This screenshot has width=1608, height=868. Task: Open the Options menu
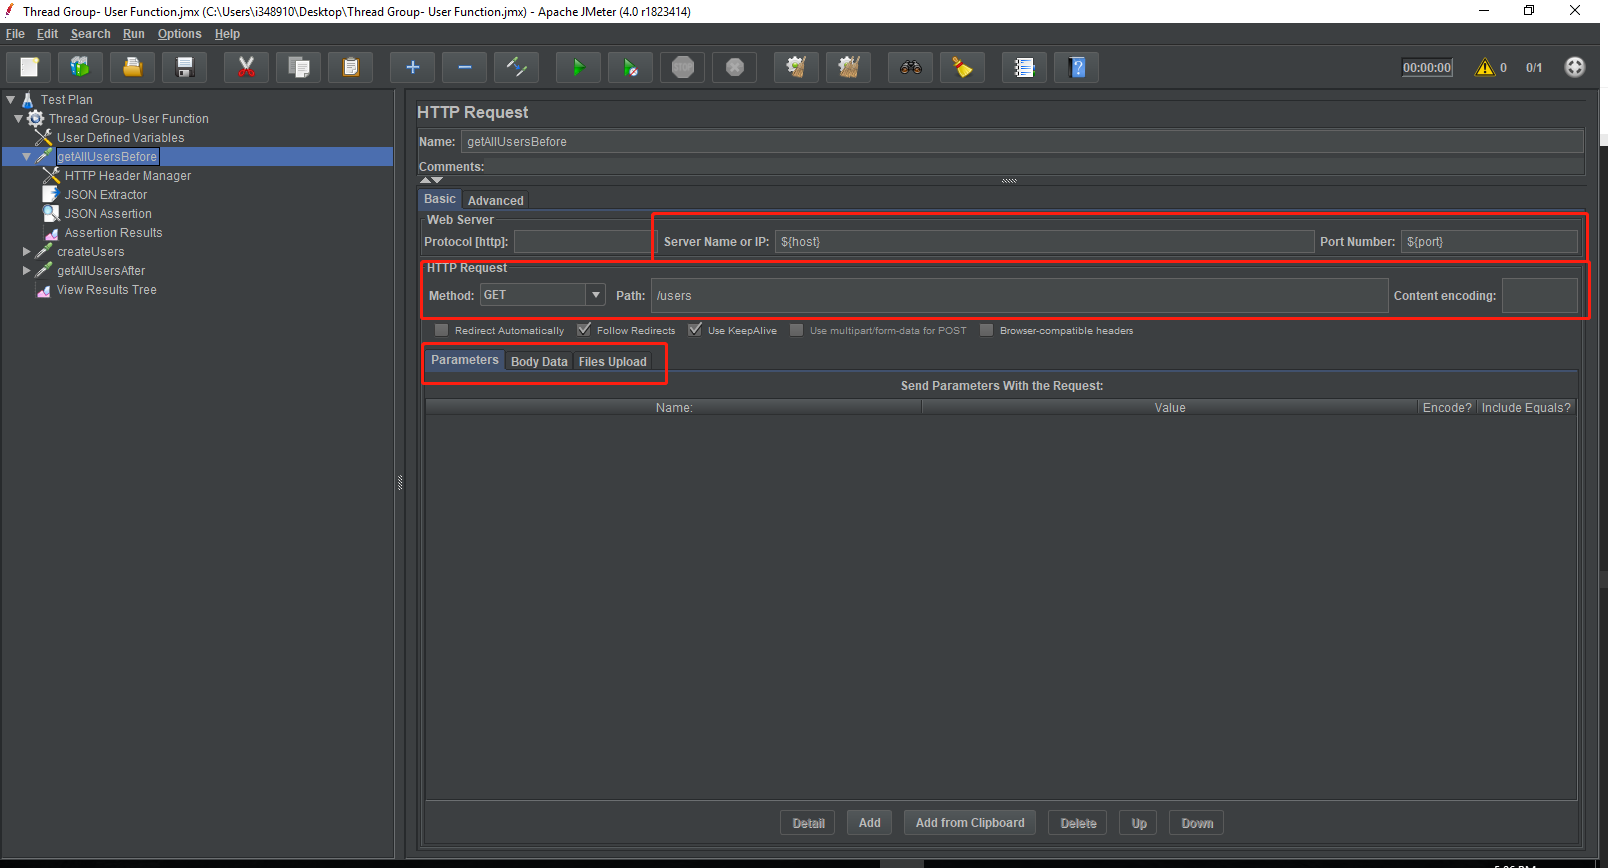click(179, 34)
